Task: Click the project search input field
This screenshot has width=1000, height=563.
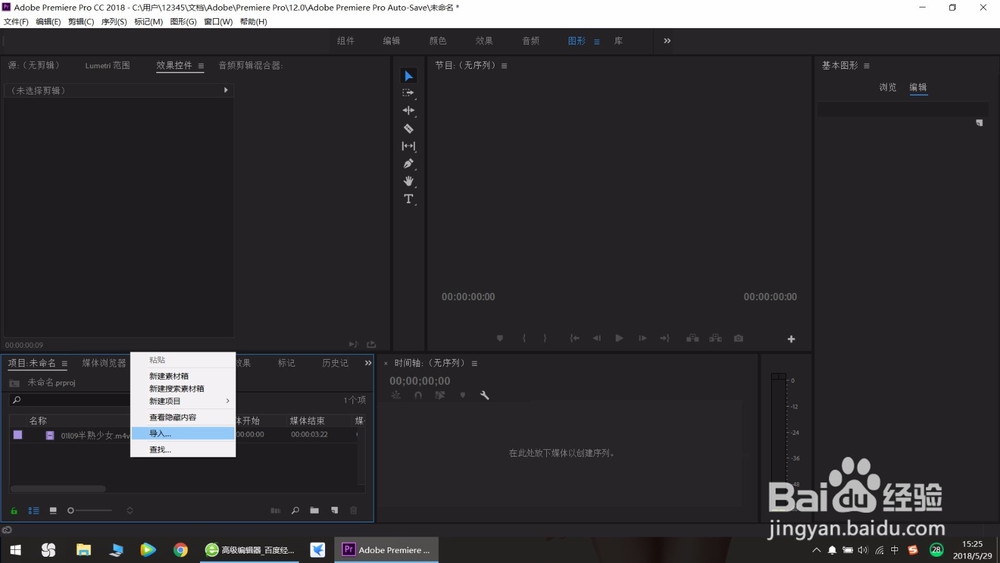Action: point(70,400)
